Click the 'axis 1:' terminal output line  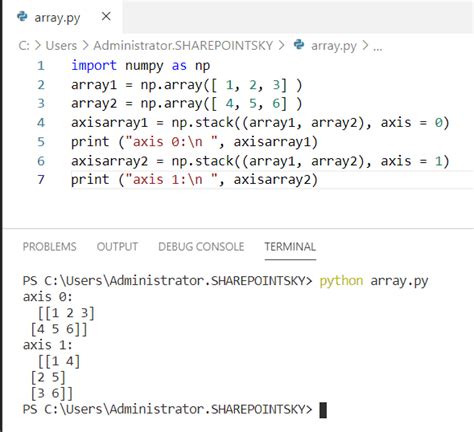47,345
